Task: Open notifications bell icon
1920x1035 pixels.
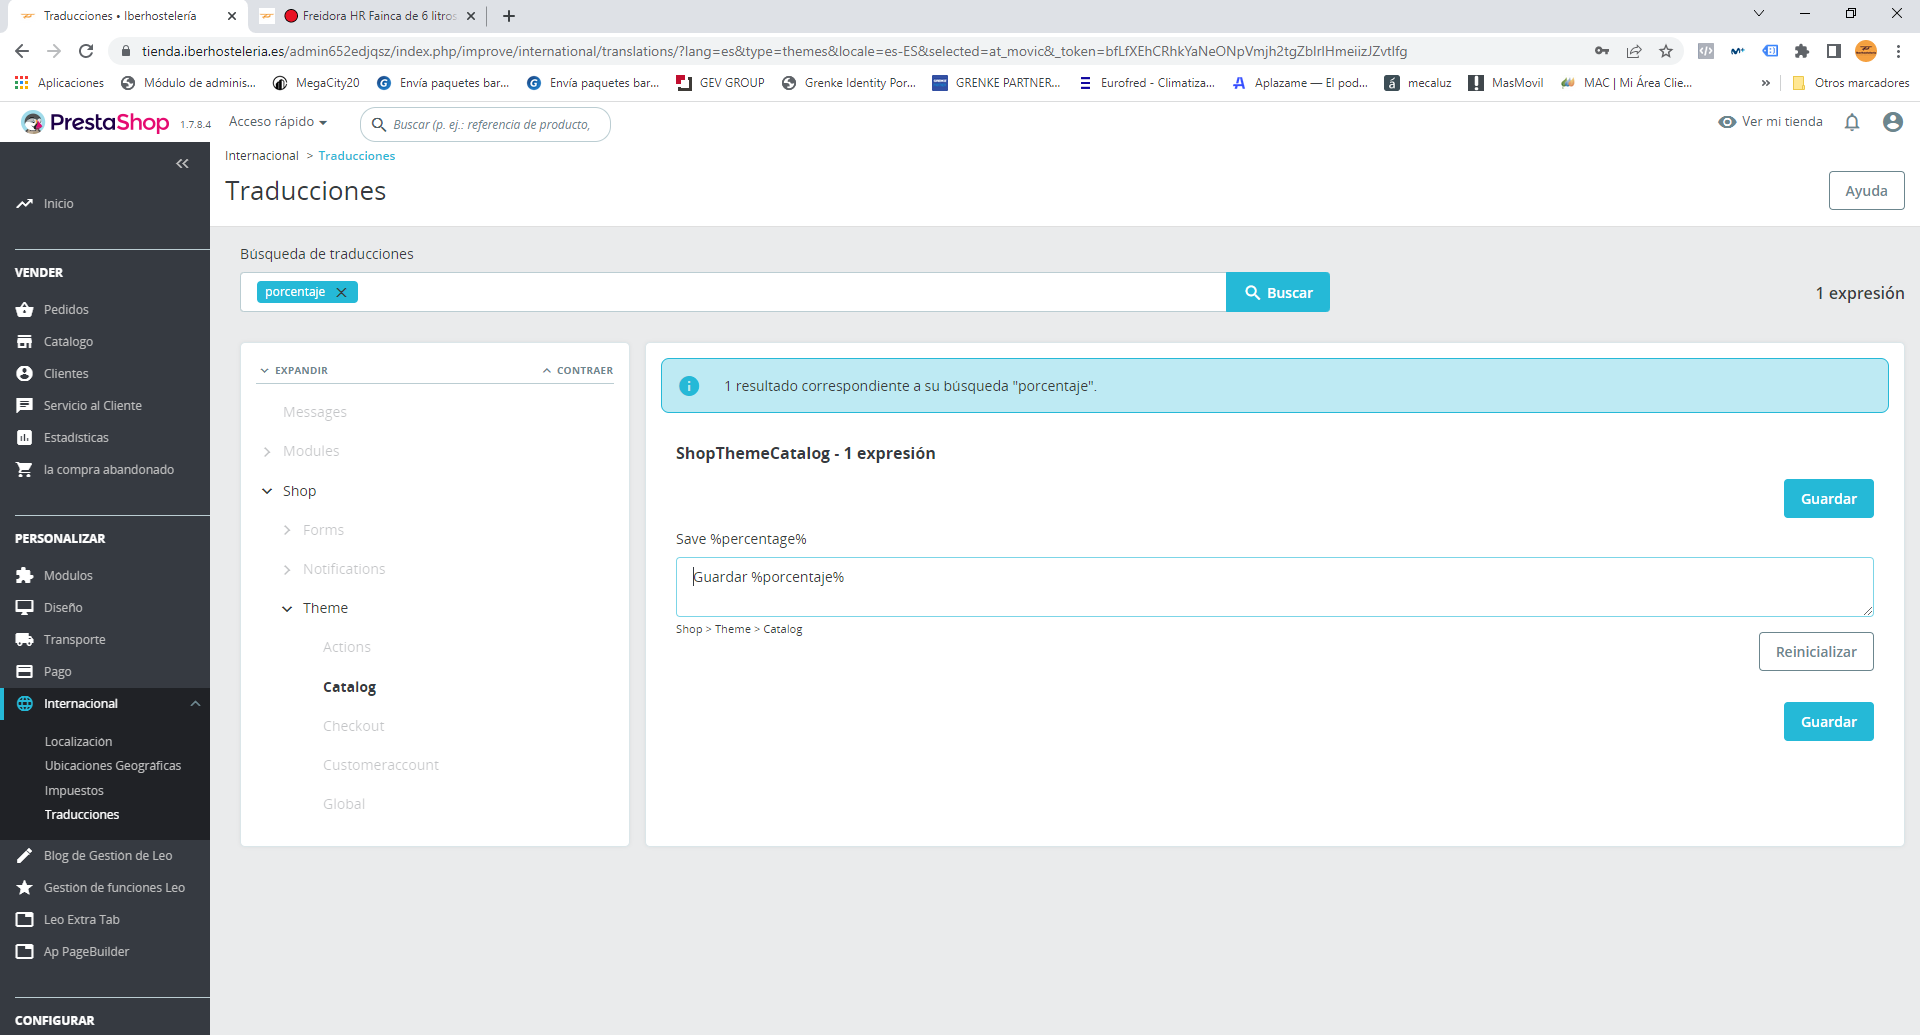Action: pos(1852,122)
